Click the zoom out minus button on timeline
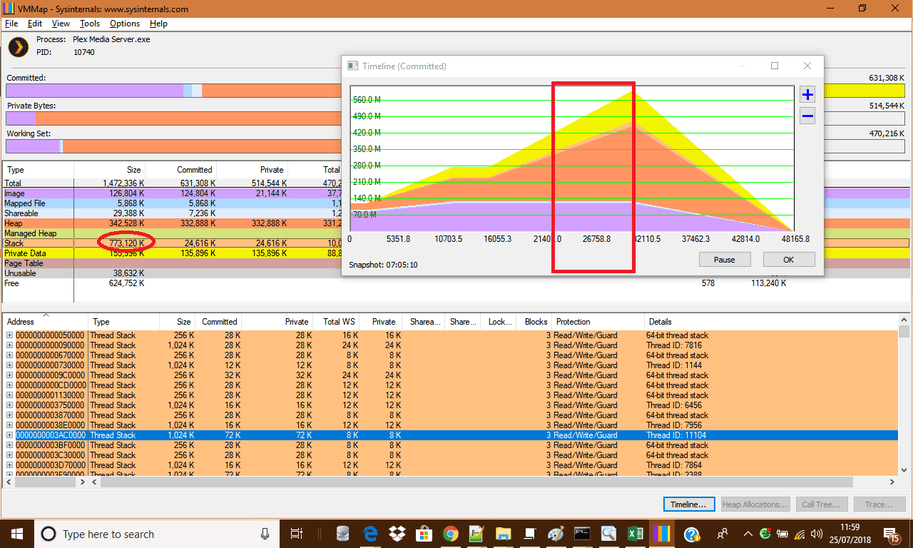The image size is (913, 548). pos(807,116)
